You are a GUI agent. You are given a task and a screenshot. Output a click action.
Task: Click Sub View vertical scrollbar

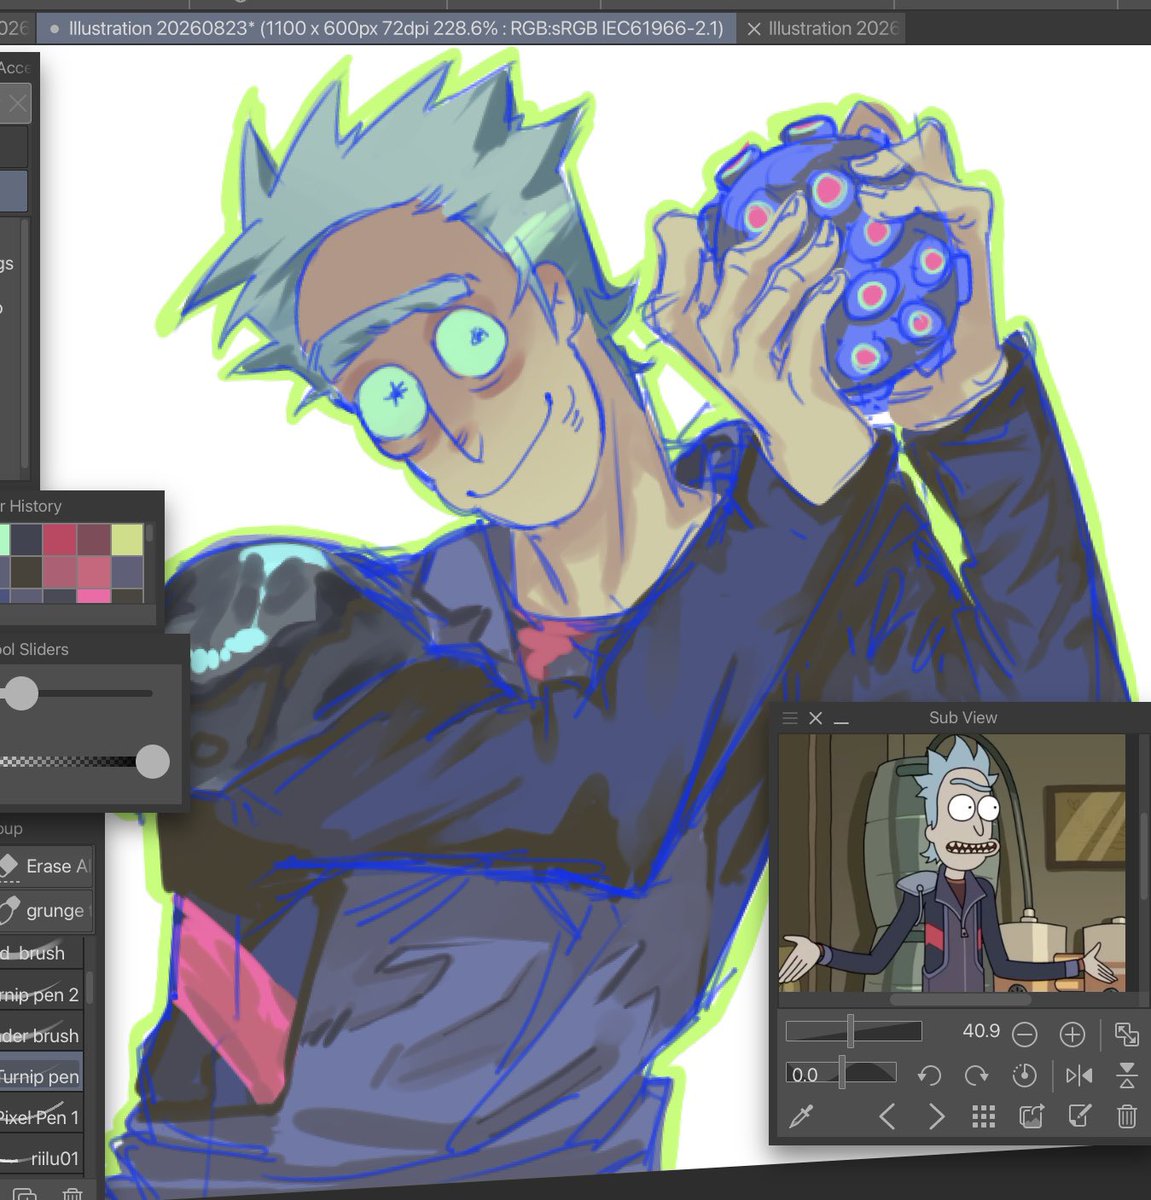1144,856
